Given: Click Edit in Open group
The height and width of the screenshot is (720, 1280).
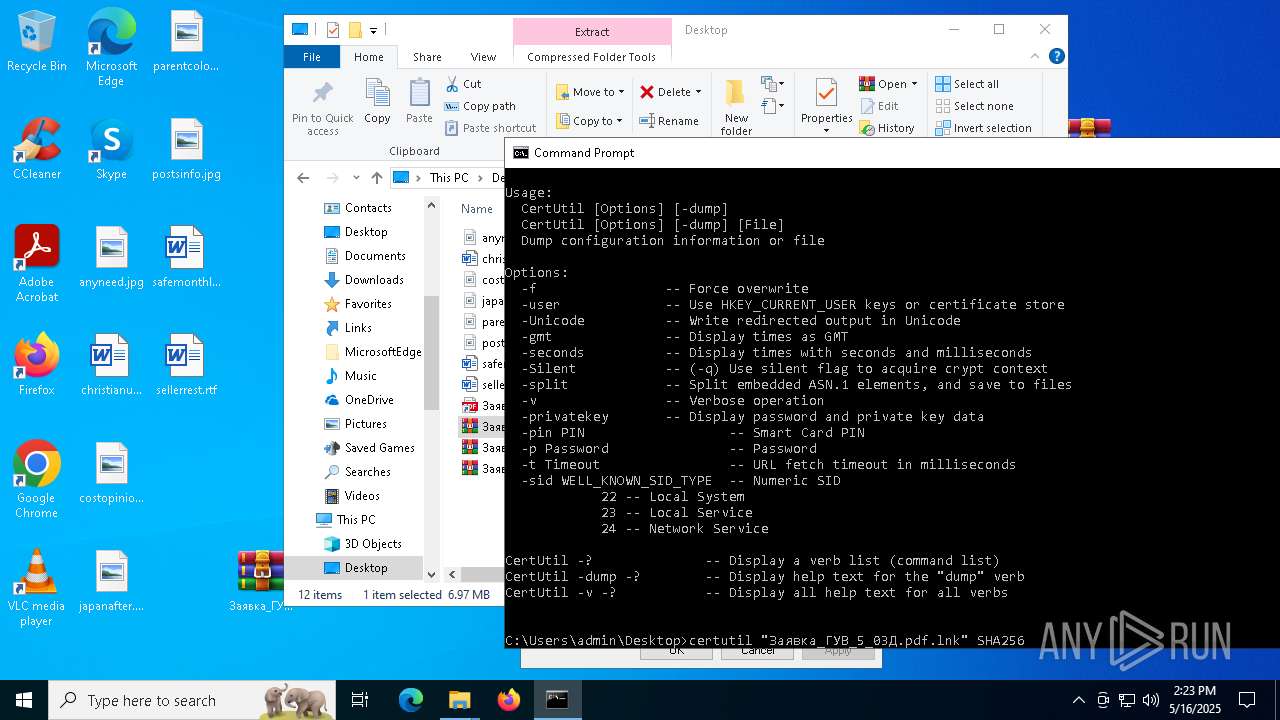Looking at the screenshot, I should (x=879, y=106).
